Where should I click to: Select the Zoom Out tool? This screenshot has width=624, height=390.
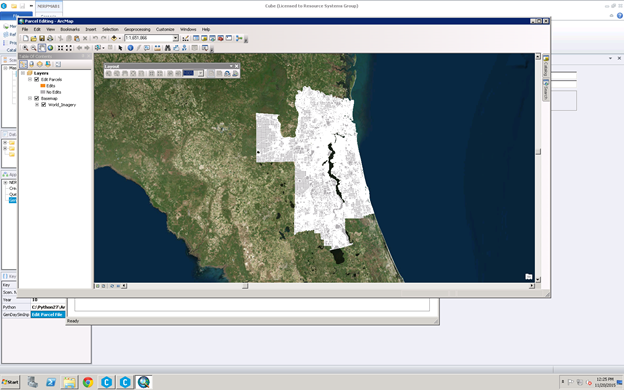pyautogui.click(x=33, y=48)
